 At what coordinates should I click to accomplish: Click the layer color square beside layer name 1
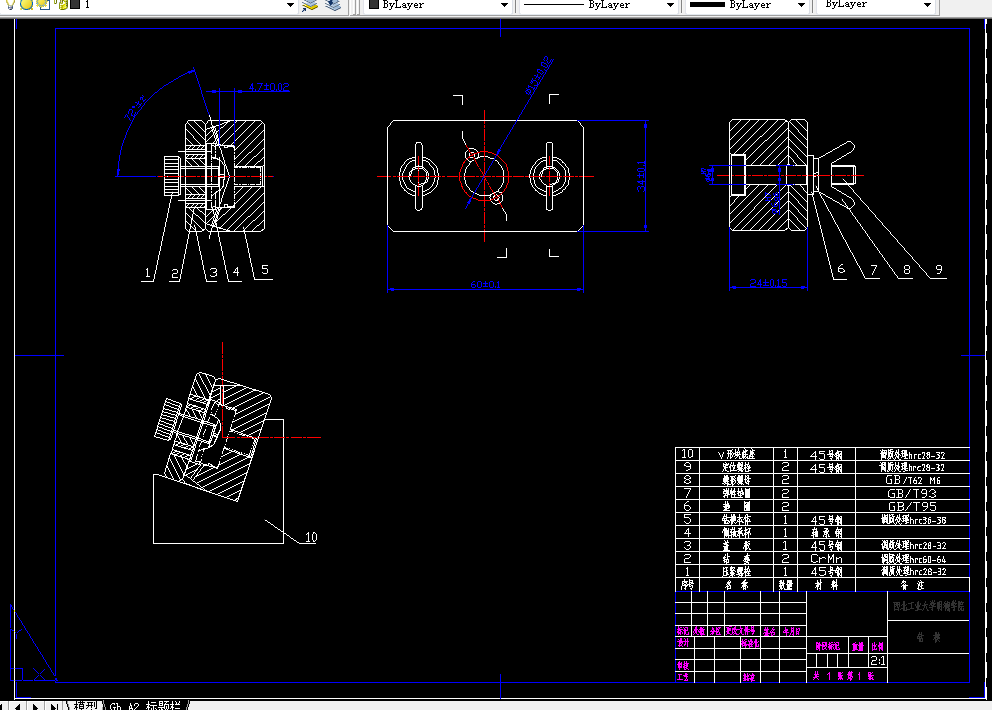pyautogui.click(x=75, y=4)
